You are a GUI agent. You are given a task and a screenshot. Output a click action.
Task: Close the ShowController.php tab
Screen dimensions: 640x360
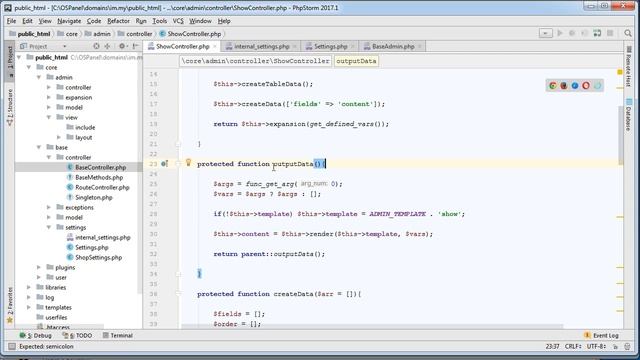(215, 47)
